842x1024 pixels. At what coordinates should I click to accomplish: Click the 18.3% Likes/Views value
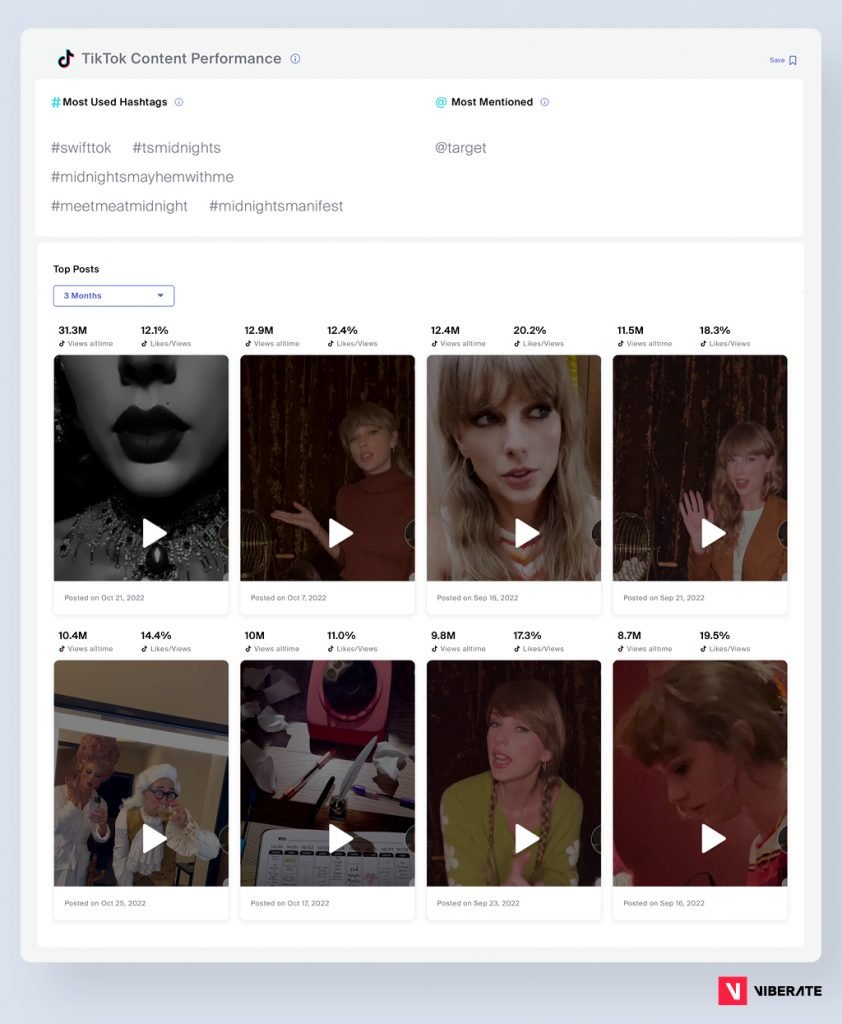(x=715, y=330)
